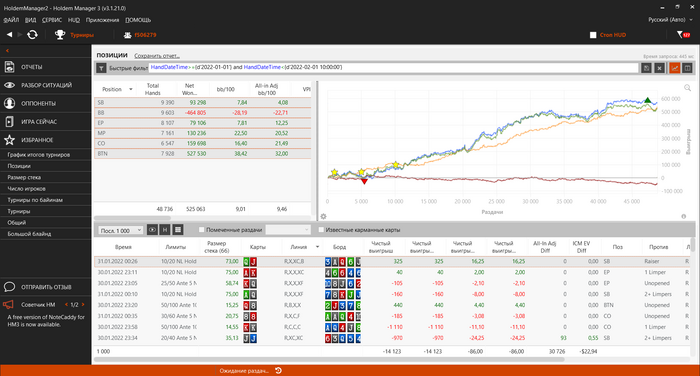Open Турниры по байинам report
The width and height of the screenshot is (700, 376).
(35, 200)
